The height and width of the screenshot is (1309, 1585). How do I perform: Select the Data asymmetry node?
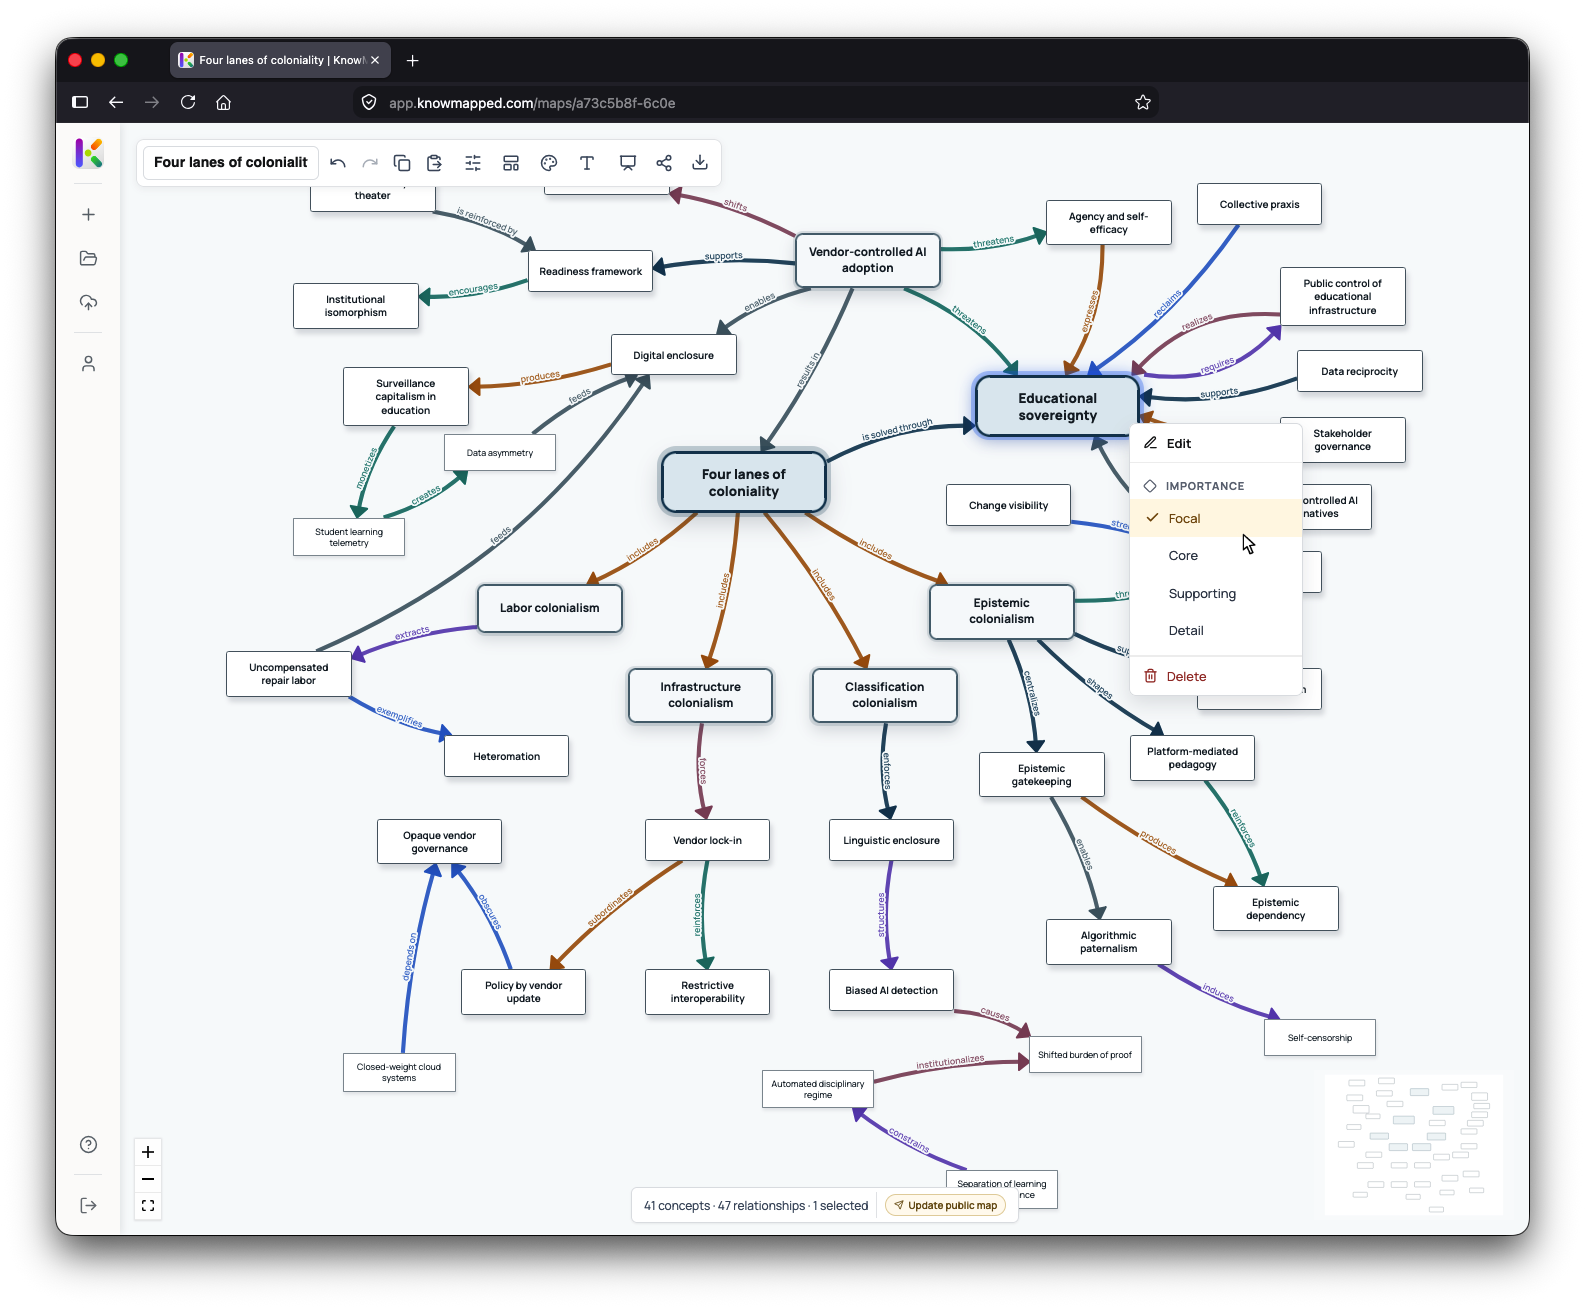click(x=500, y=454)
